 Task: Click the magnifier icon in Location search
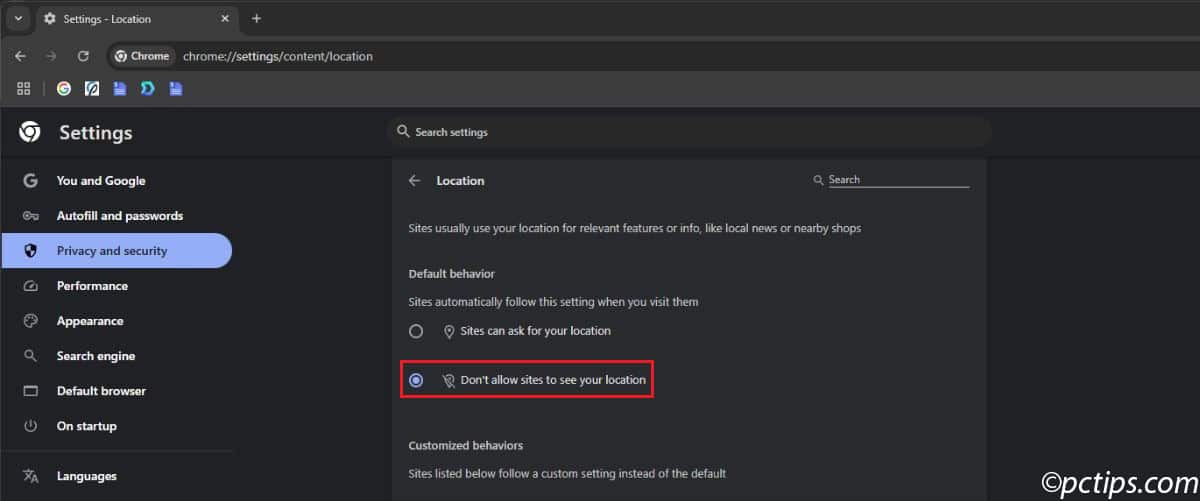tap(820, 180)
